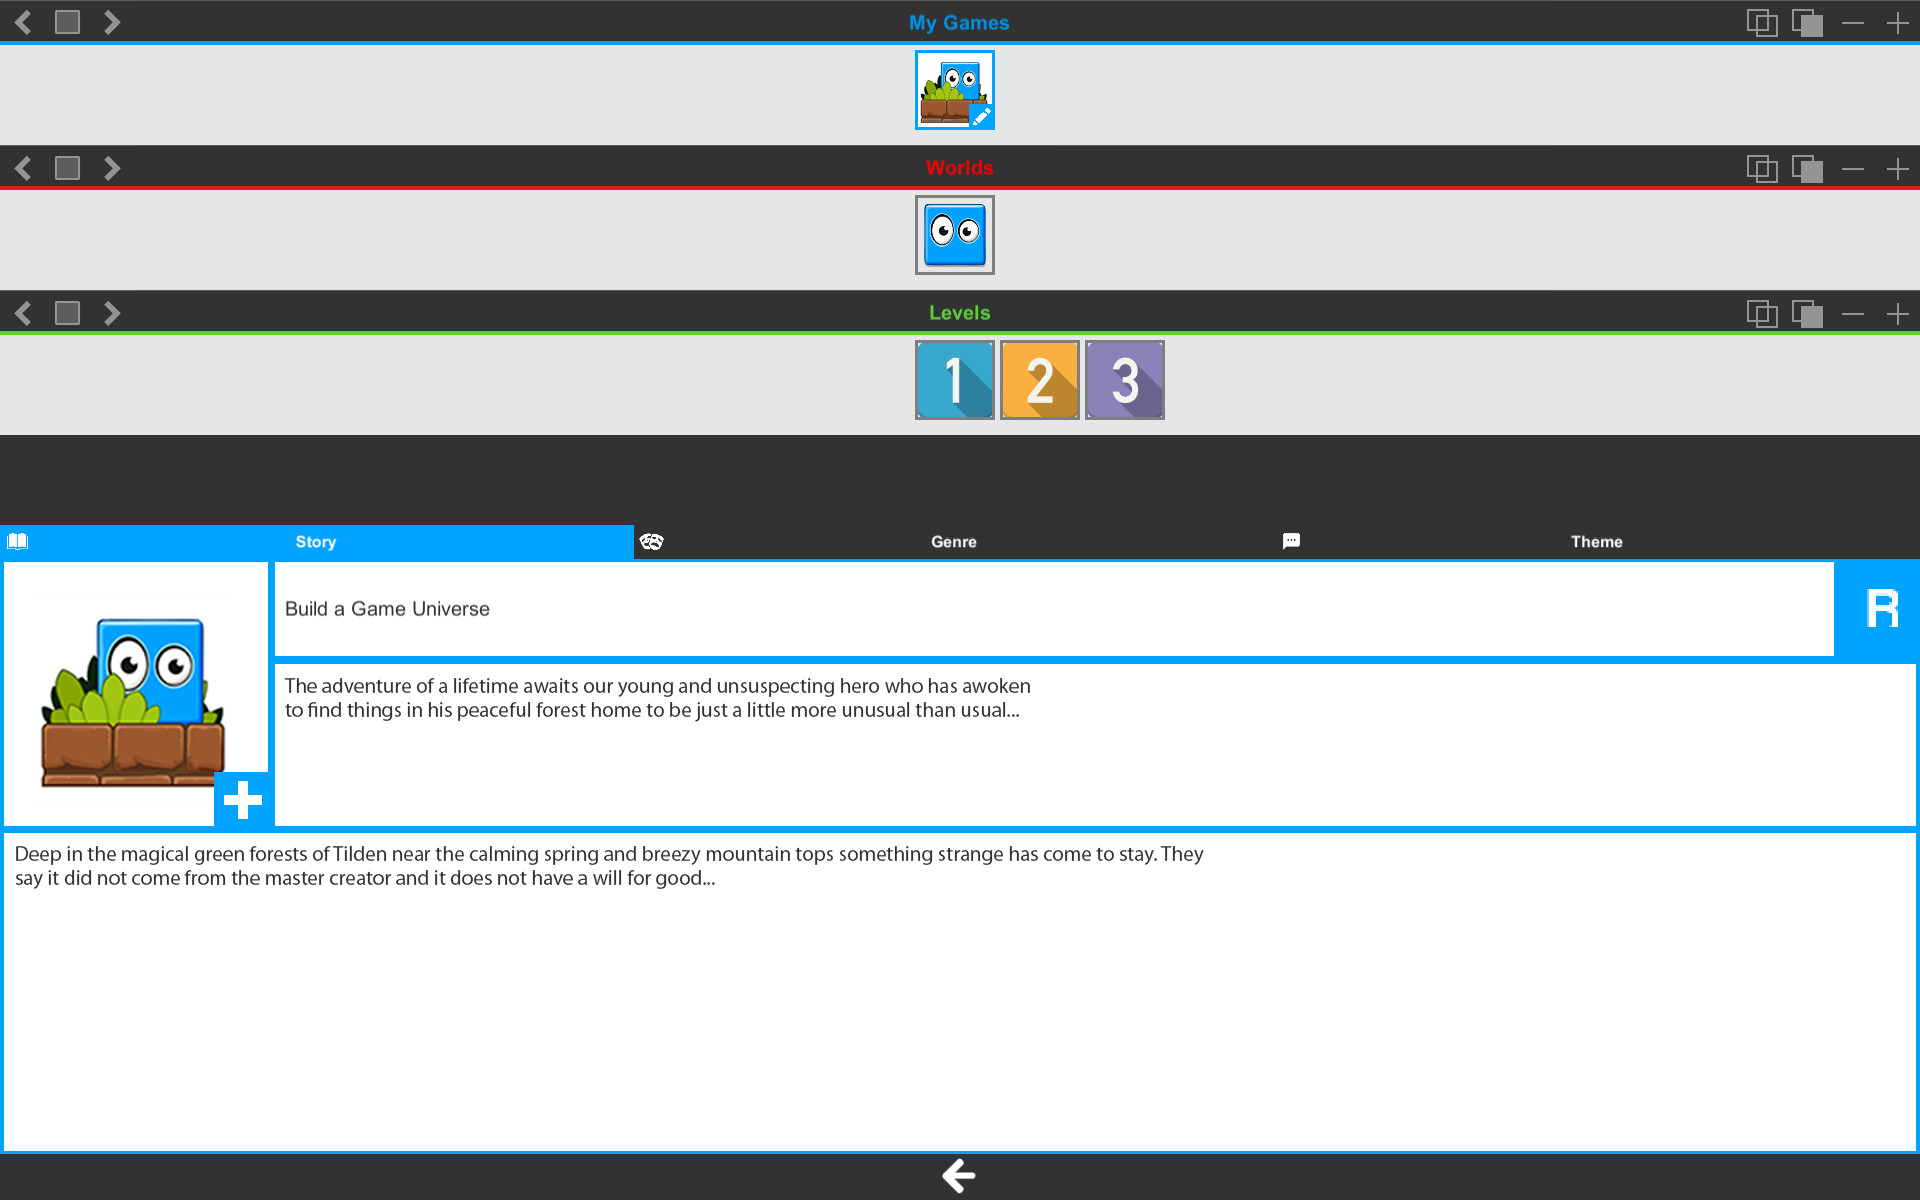Click the paste icon in the Worlds bar

click(x=1808, y=167)
